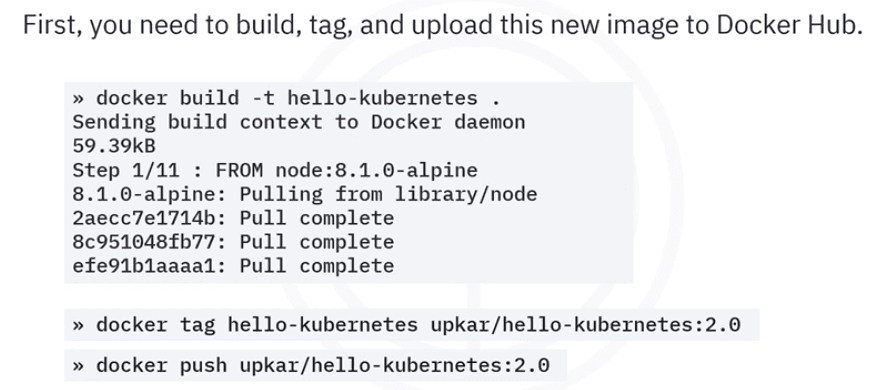The width and height of the screenshot is (884, 390).
Task: Click the '-t' flag in build command
Action: pos(263,99)
